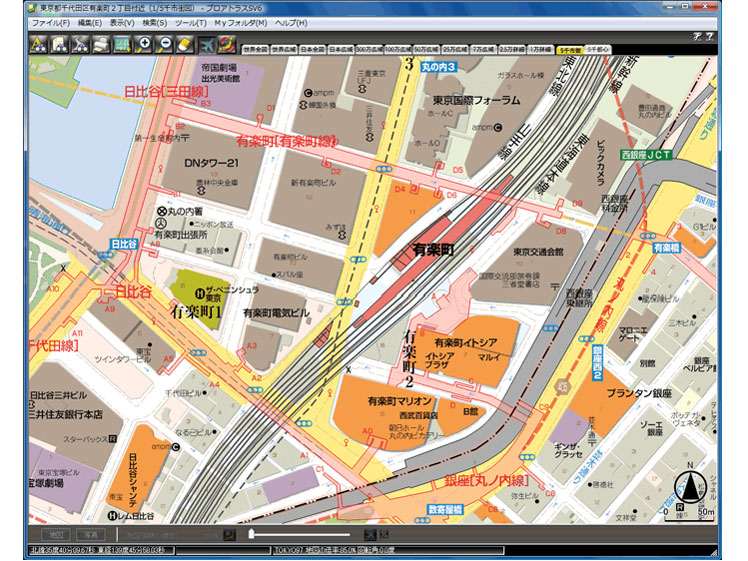Click the 有楽町電気ビル building label
The image size is (748, 561).
tap(276, 313)
